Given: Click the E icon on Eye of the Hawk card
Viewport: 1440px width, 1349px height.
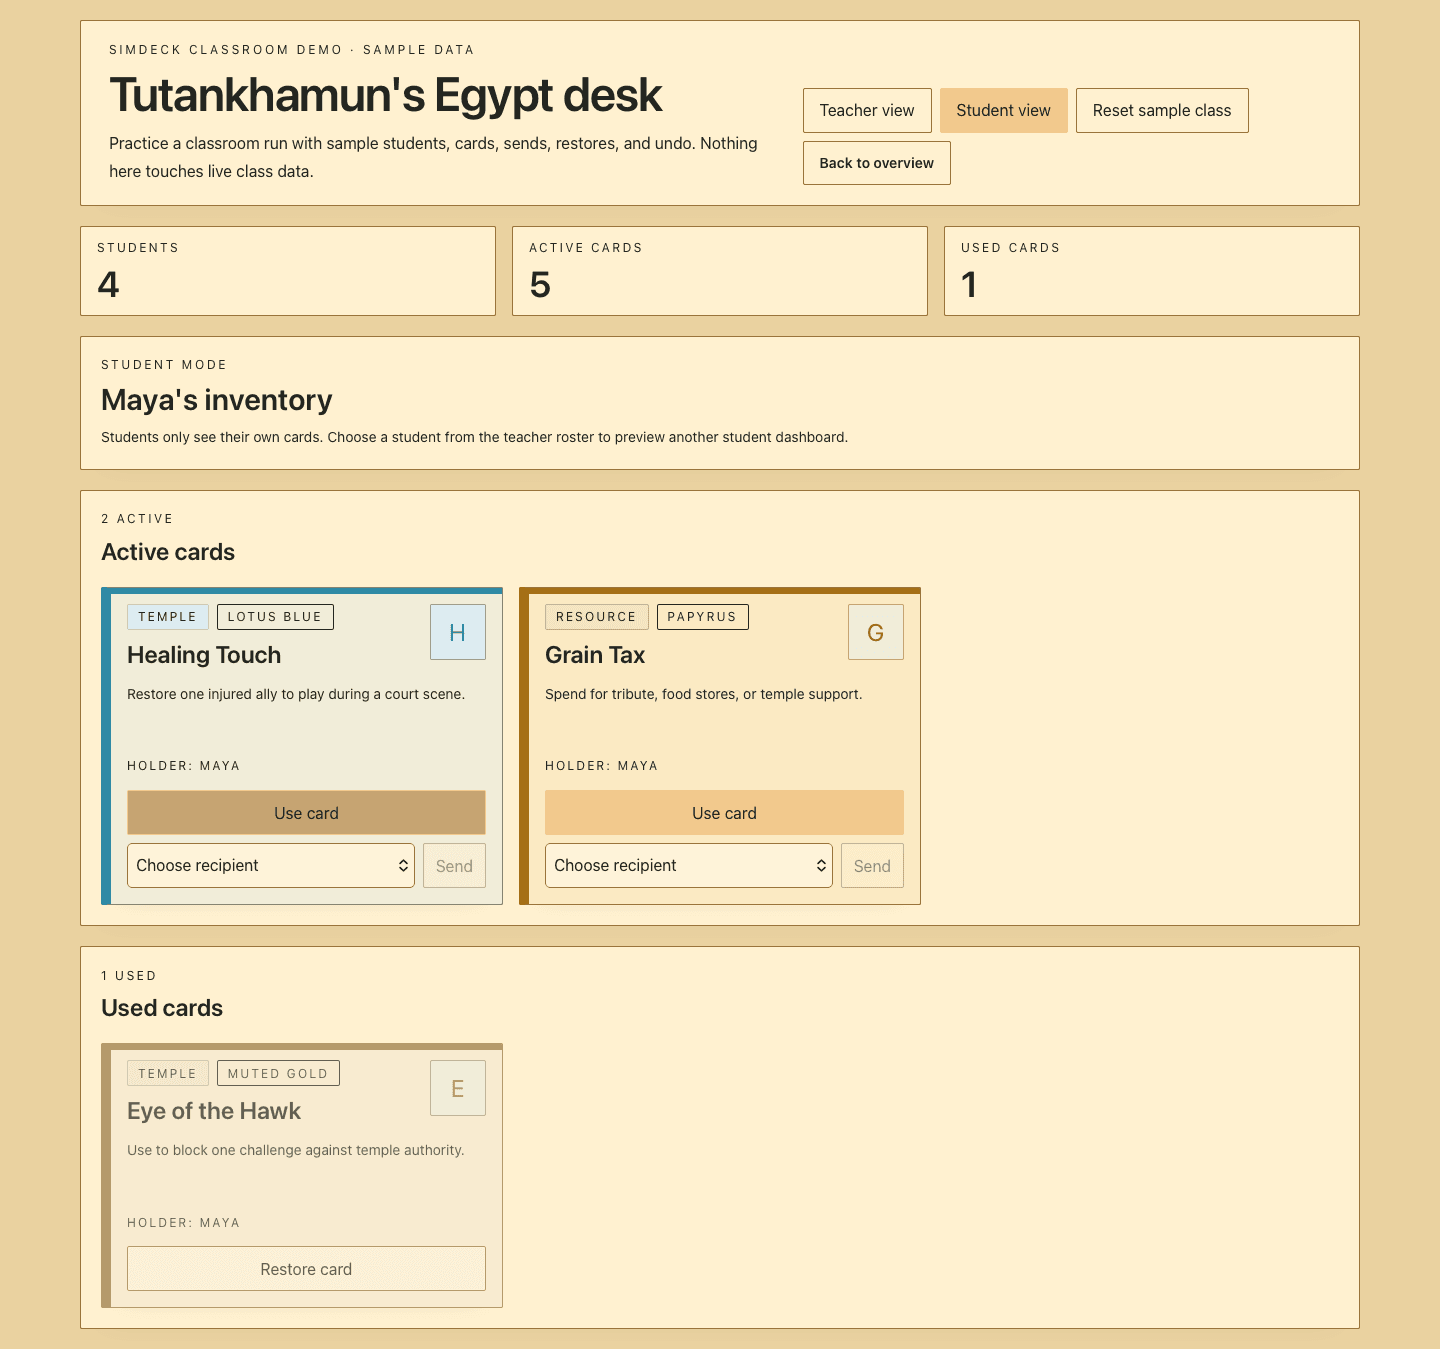Looking at the screenshot, I should point(458,1088).
